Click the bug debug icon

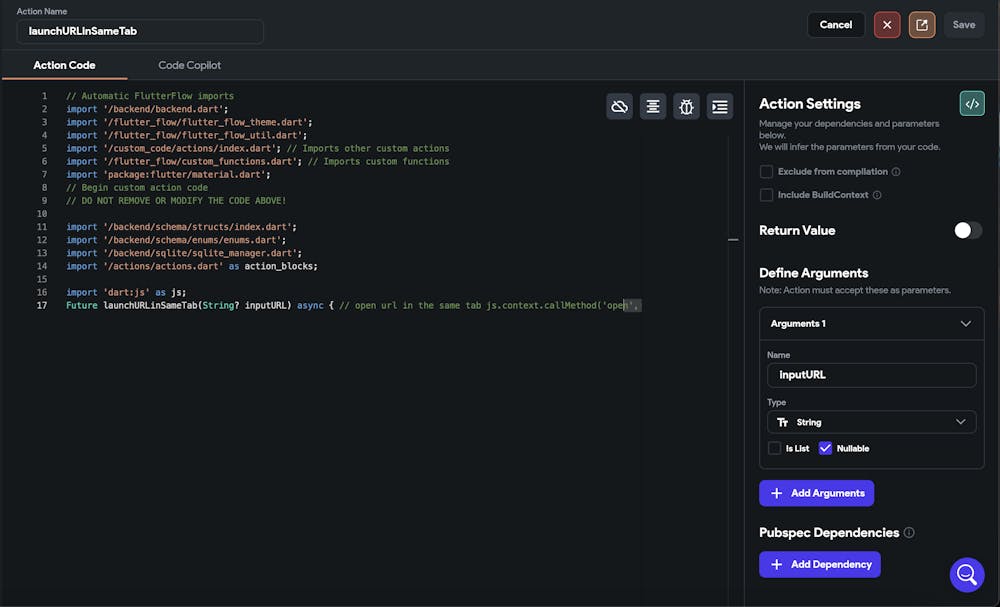click(686, 106)
